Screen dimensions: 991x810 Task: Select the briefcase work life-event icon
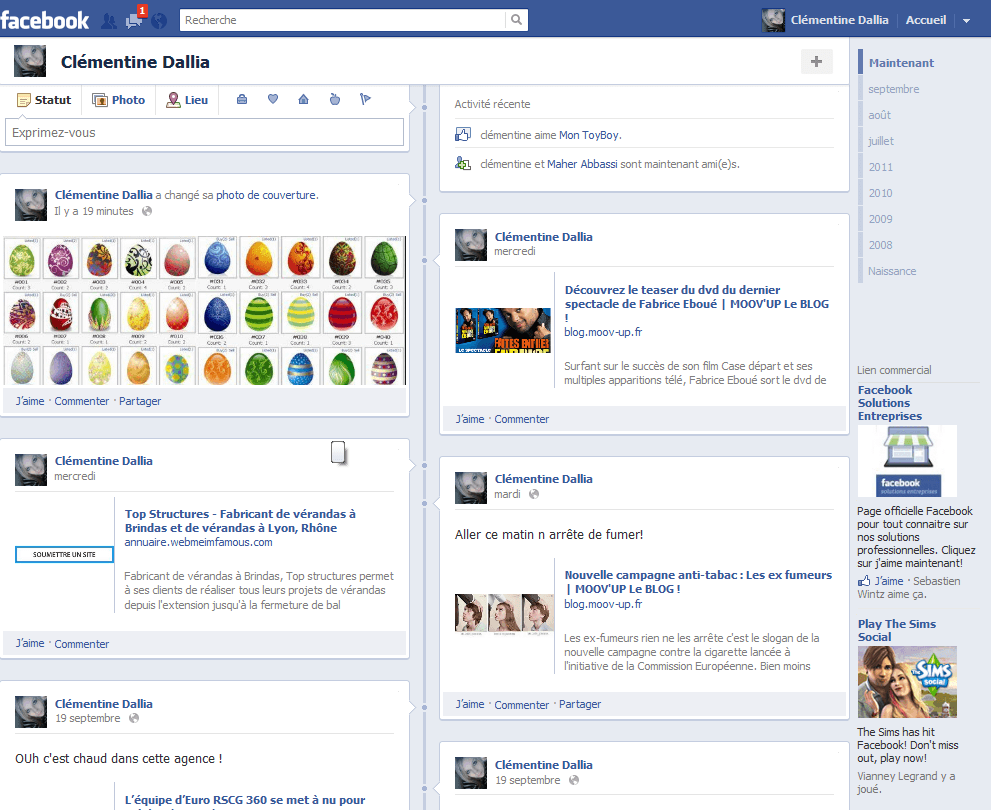coord(242,99)
